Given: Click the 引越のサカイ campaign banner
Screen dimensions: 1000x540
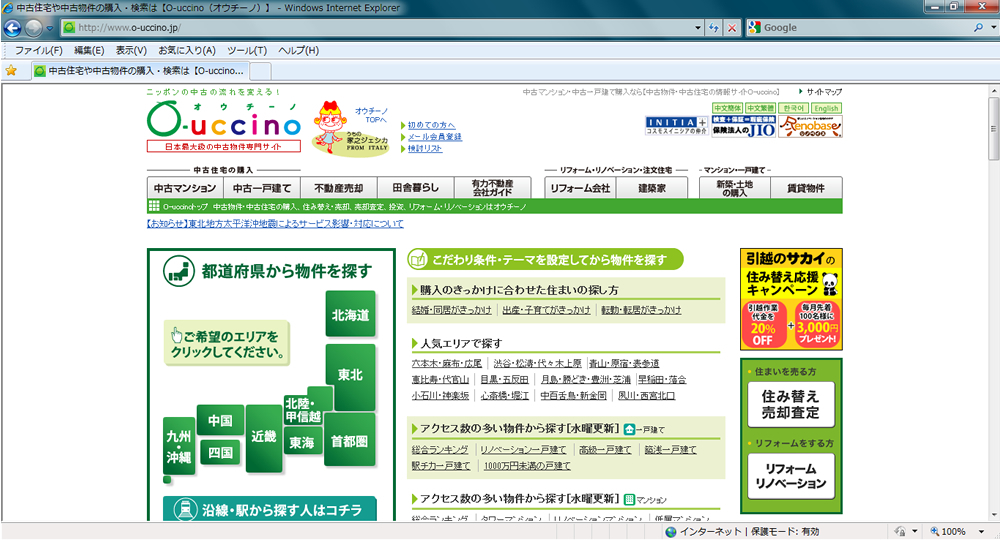Looking at the screenshot, I should coord(791,299).
